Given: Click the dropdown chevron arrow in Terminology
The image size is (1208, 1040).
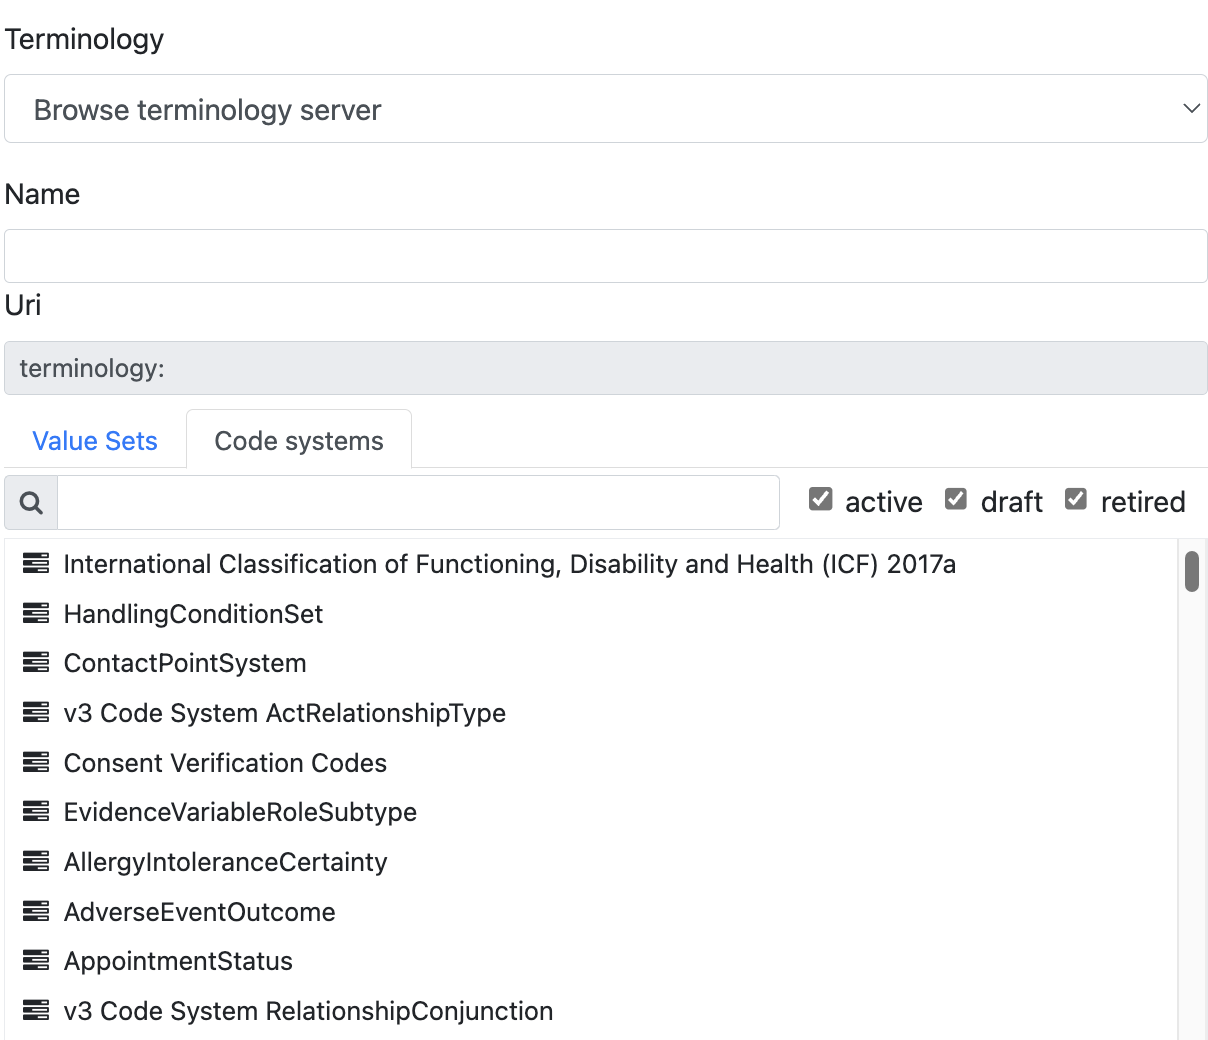Looking at the screenshot, I should [1191, 109].
